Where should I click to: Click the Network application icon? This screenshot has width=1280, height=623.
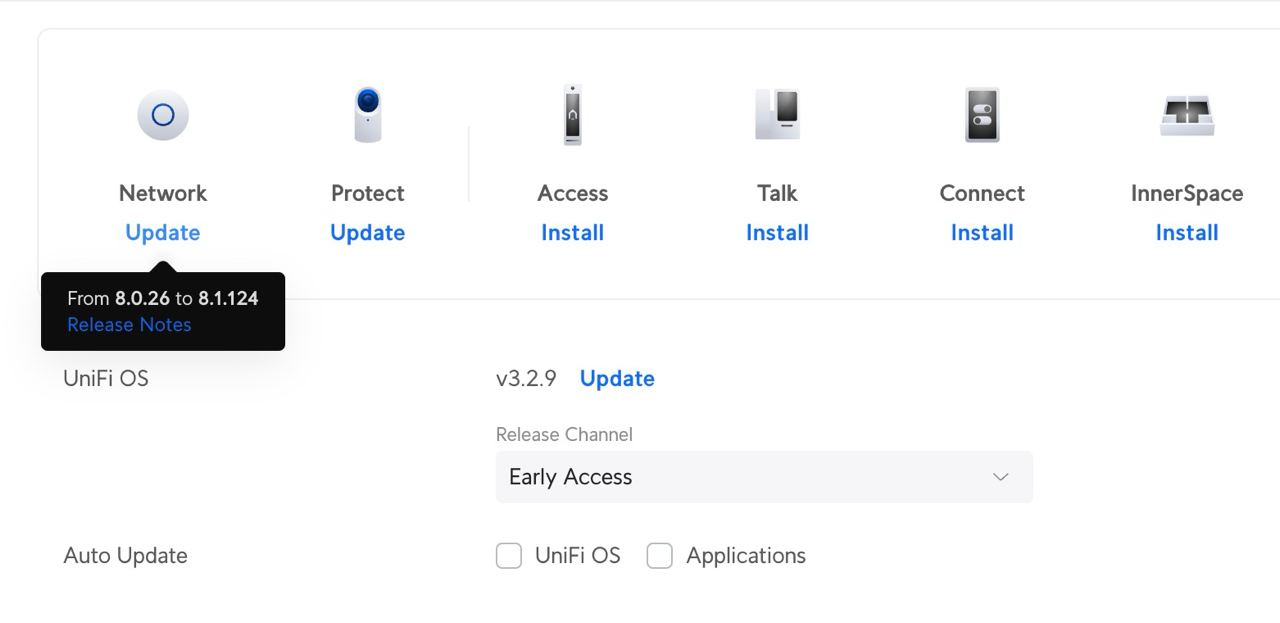(163, 115)
